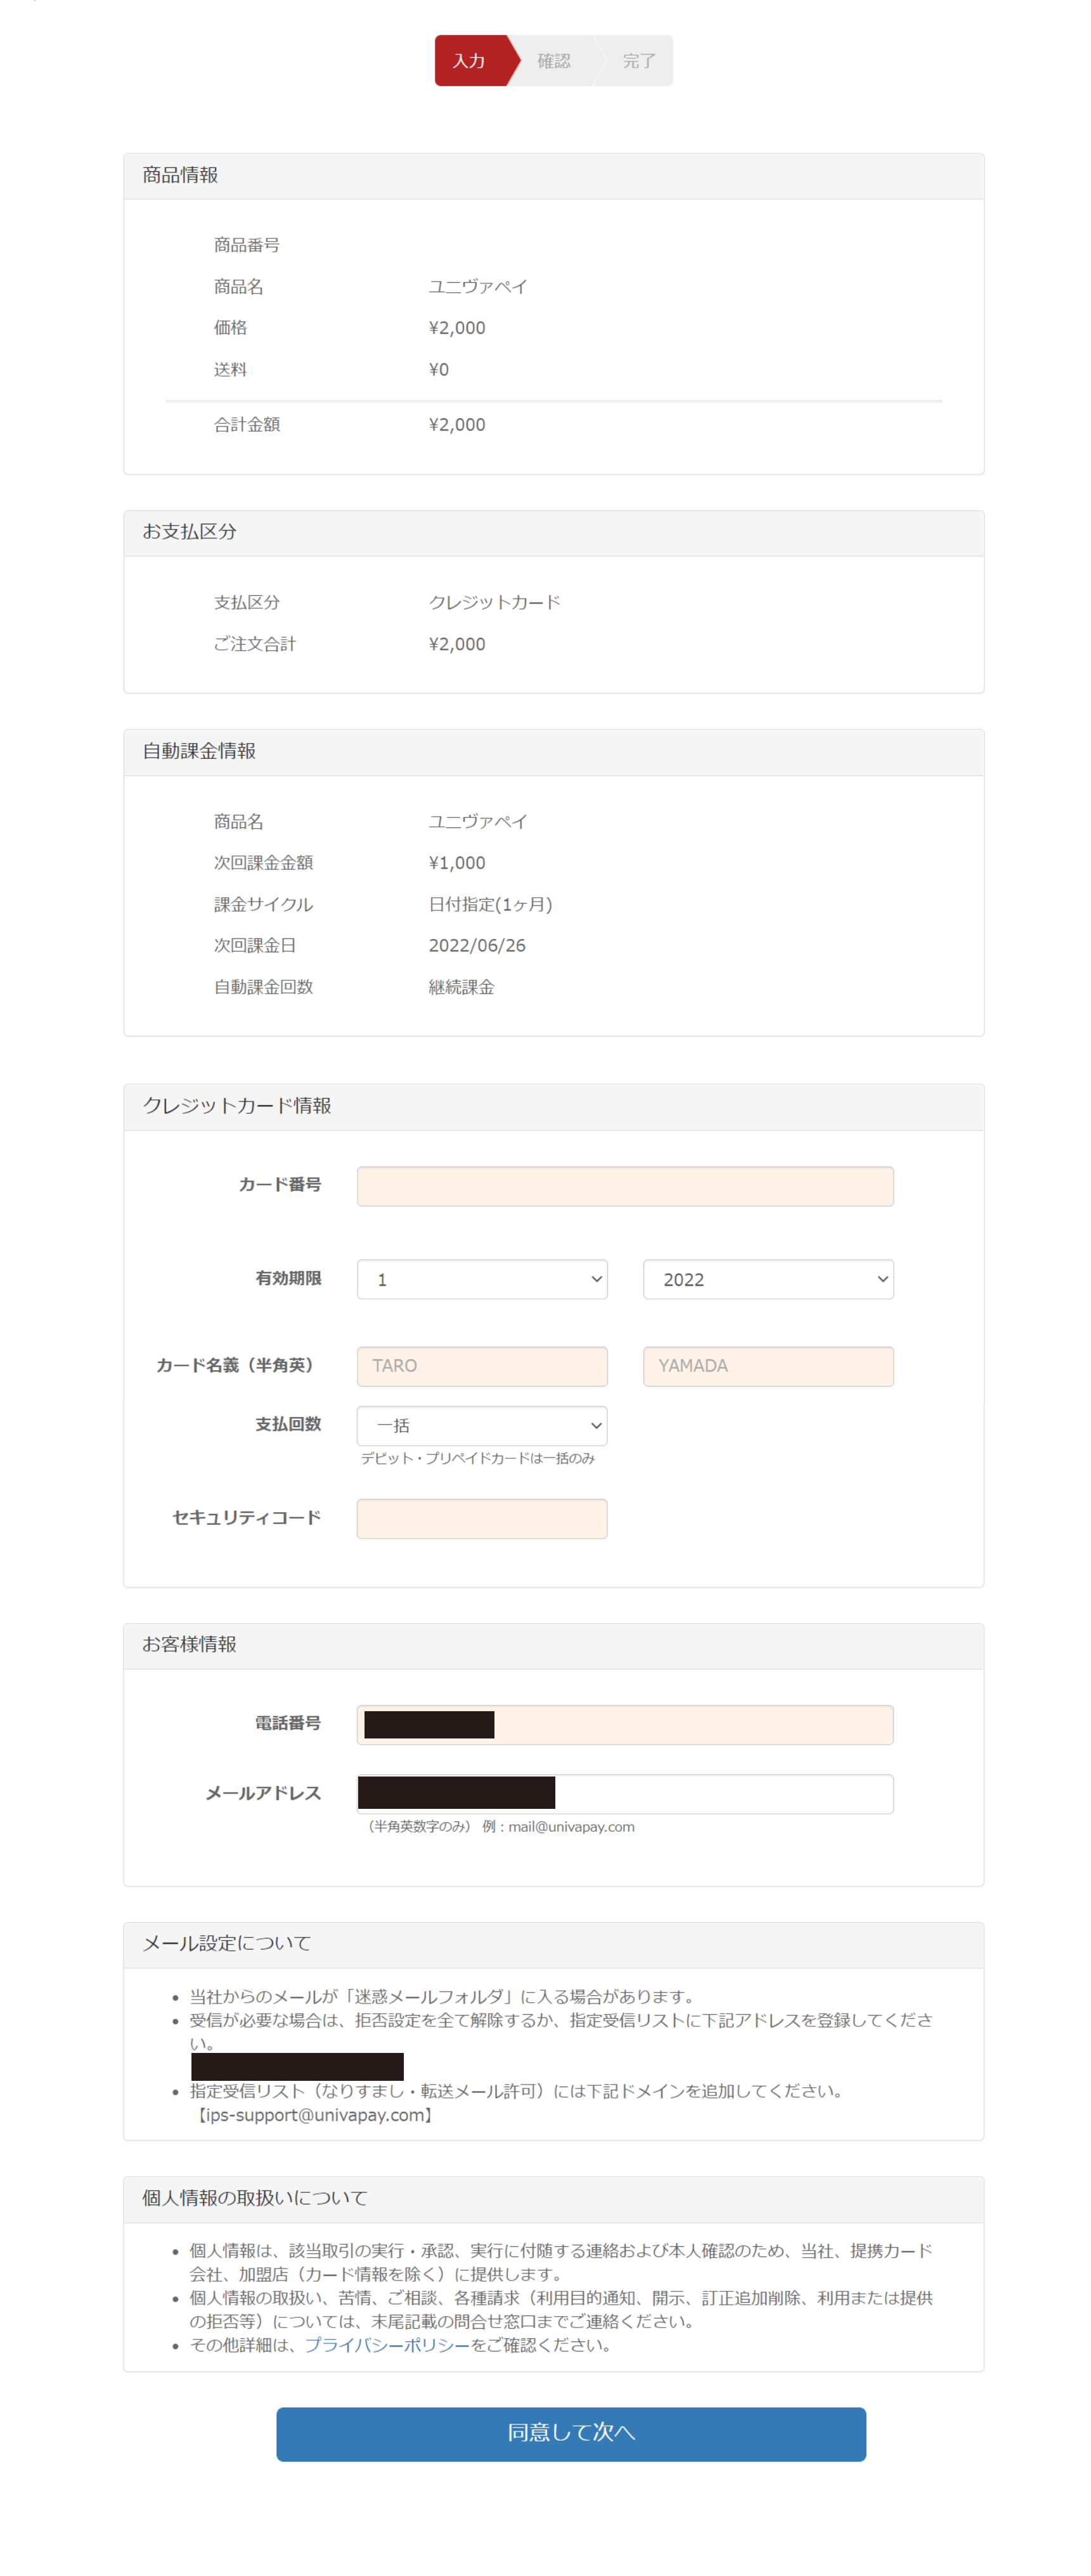
Task: Click the 自動課金情報 section header
Action: pos(199,751)
